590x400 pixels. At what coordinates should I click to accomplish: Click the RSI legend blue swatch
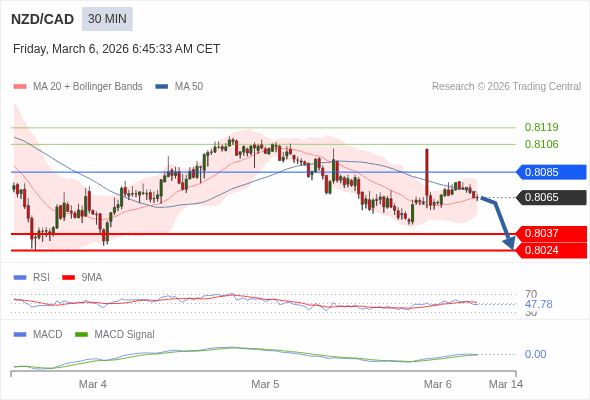click(20, 278)
